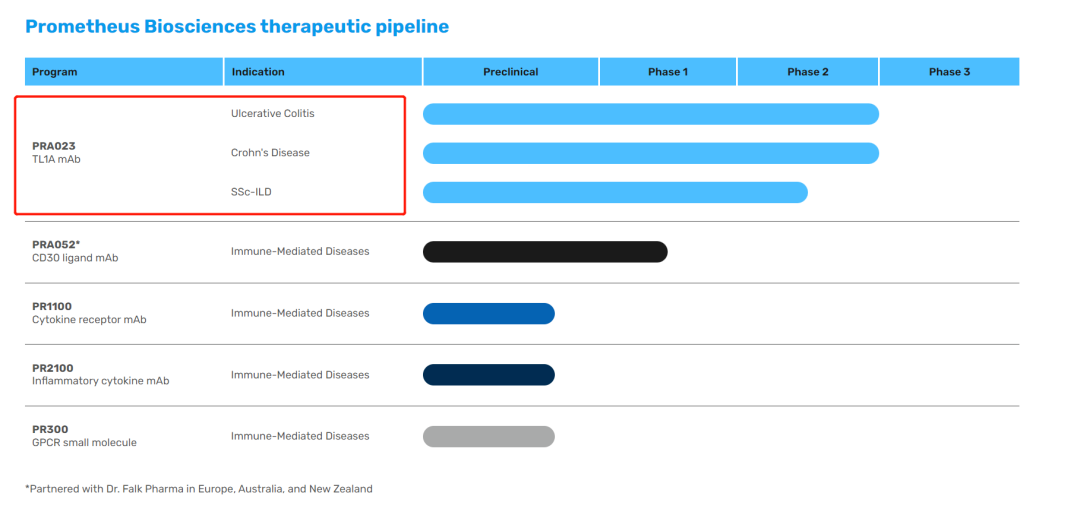Click the PR2100 dark navy progress bar
Image resolution: width=1080 pixels, height=515 pixels.
488,375
